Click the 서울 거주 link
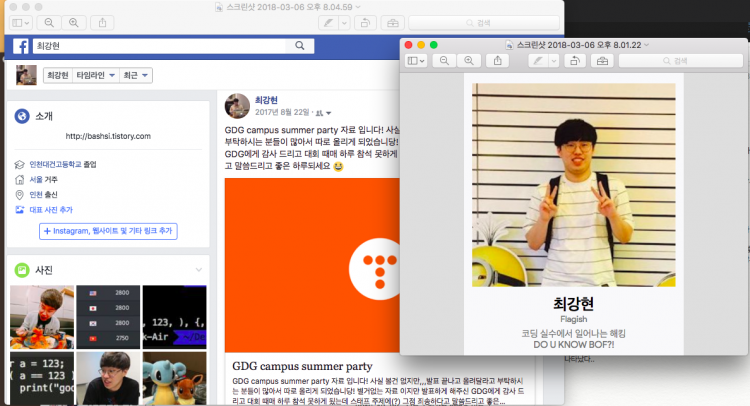This screenshot has width=750, height=406. (x=44, y=179)
